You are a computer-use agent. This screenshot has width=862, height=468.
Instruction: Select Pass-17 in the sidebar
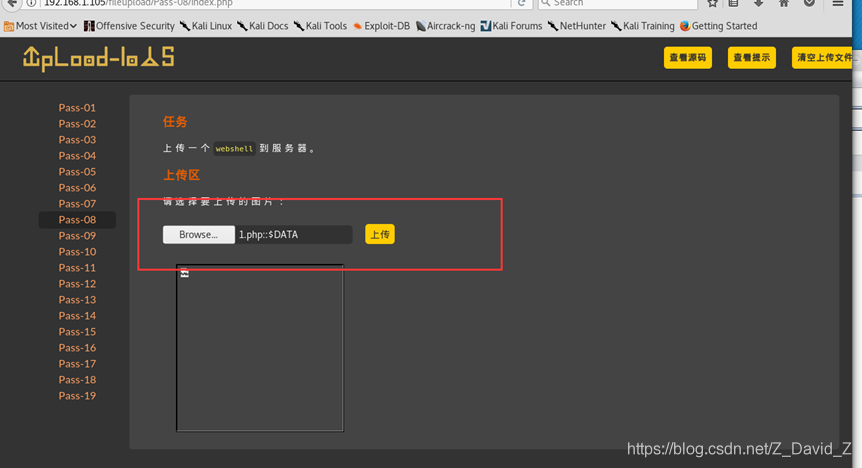(77, 364)
